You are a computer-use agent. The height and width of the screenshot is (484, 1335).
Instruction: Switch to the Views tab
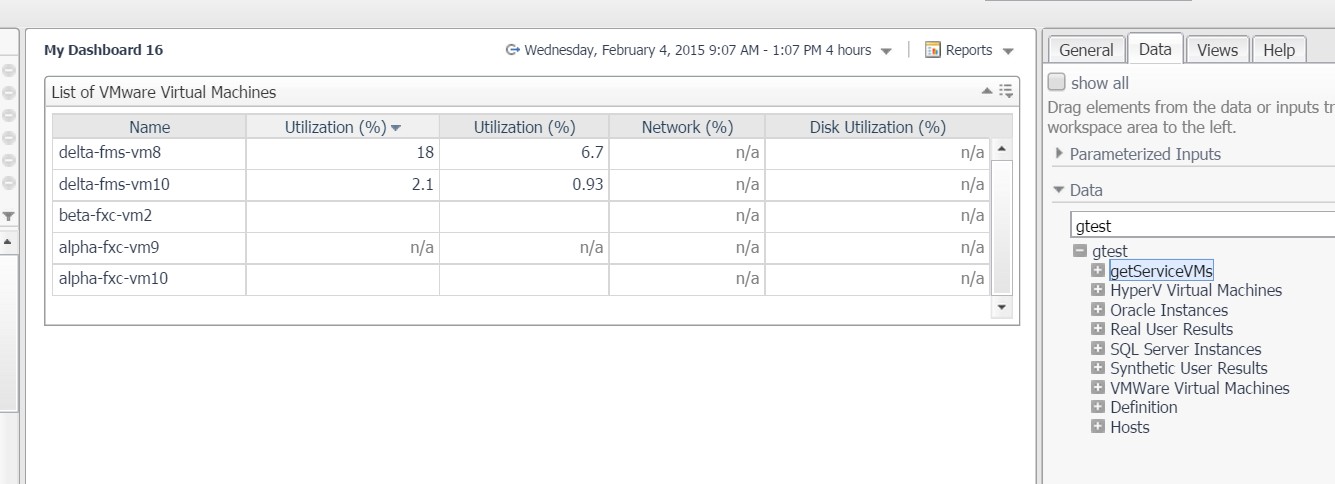(x=1217, y=49)
